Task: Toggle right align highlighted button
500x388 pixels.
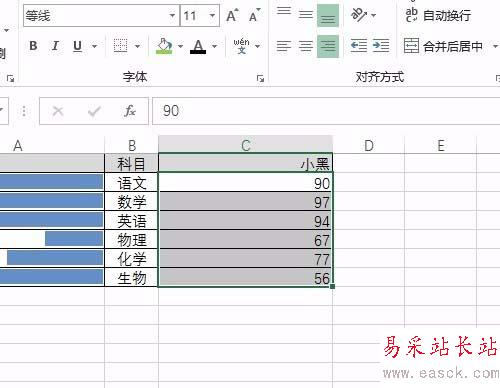Action: [328, 46]
